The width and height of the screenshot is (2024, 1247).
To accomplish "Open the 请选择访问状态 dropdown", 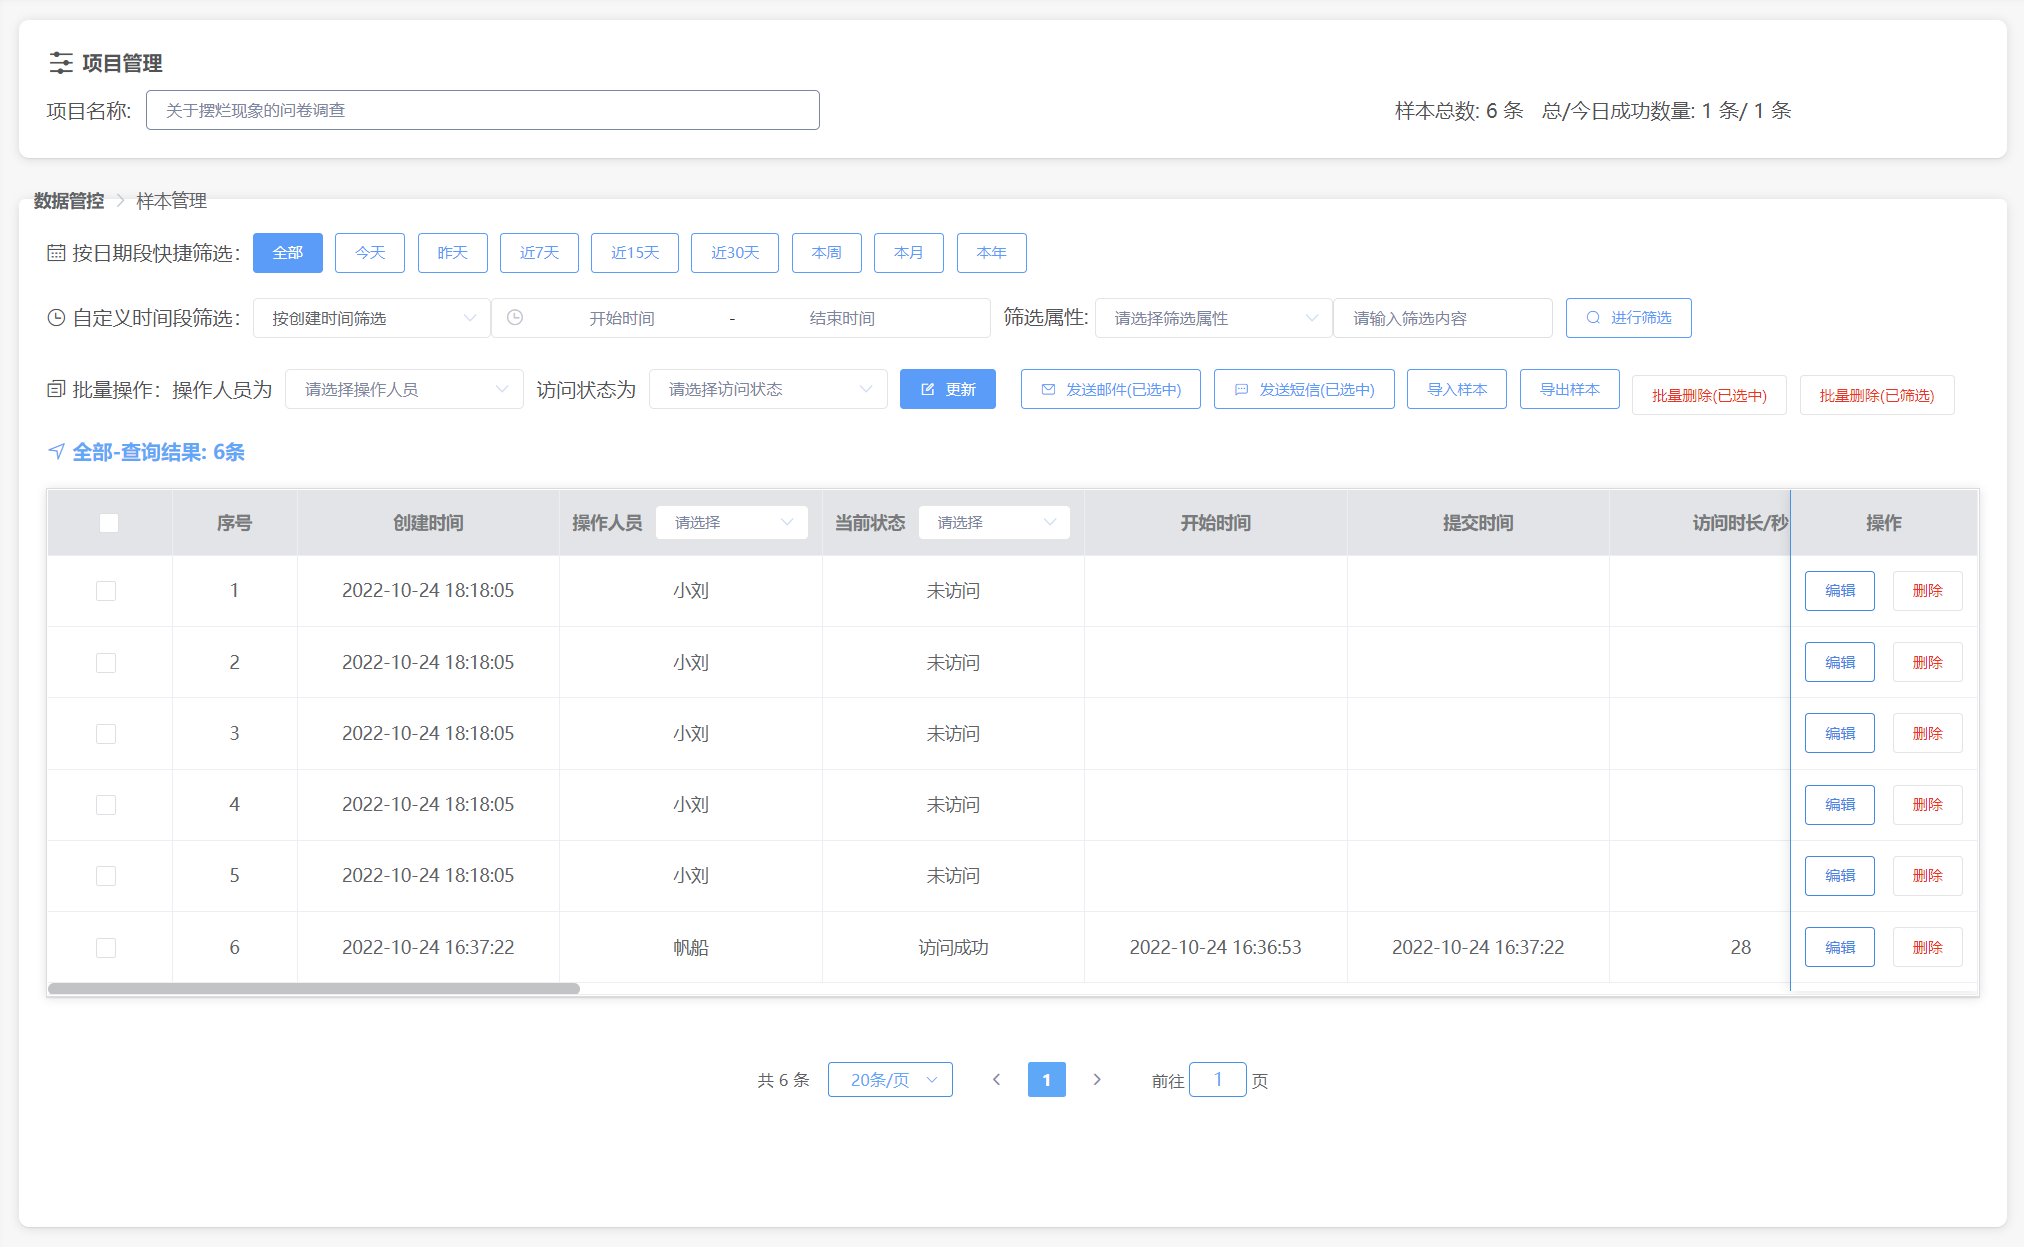I will [768, 389].
